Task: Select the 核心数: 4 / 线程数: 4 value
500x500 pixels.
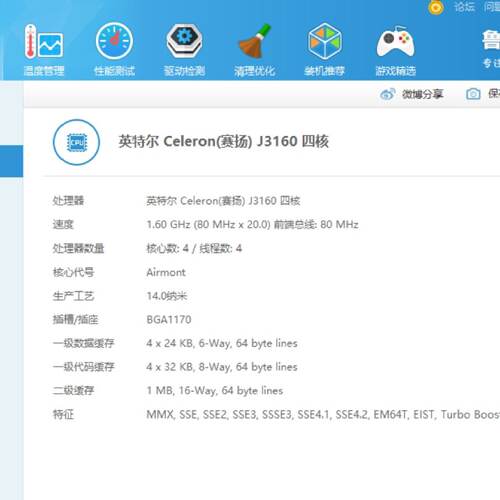Action: [194, 248]
